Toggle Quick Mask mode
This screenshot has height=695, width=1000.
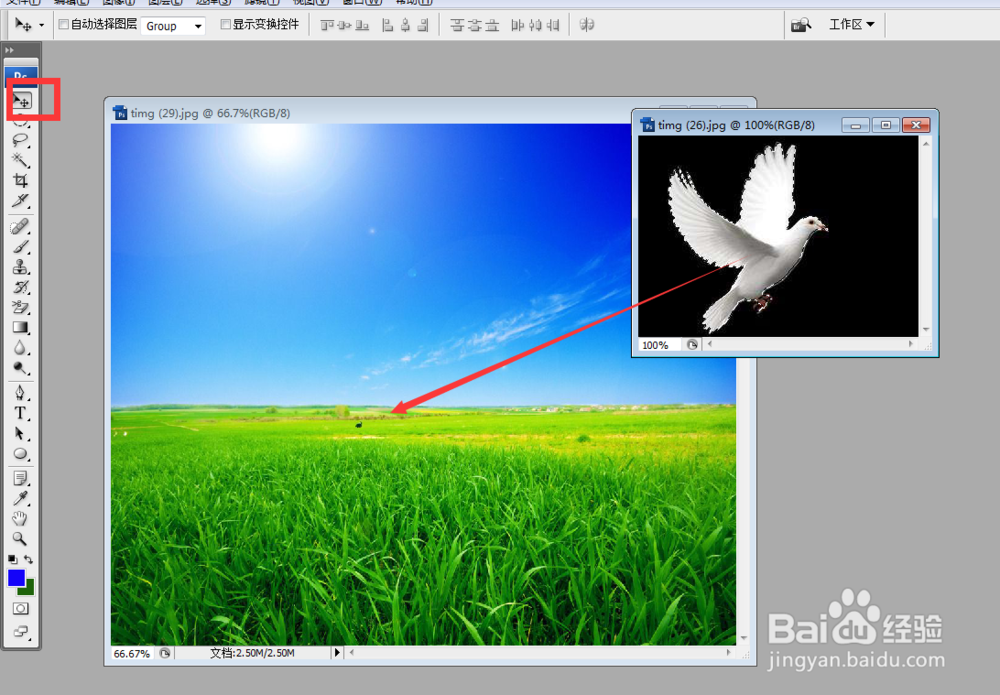tap(20, 608)
